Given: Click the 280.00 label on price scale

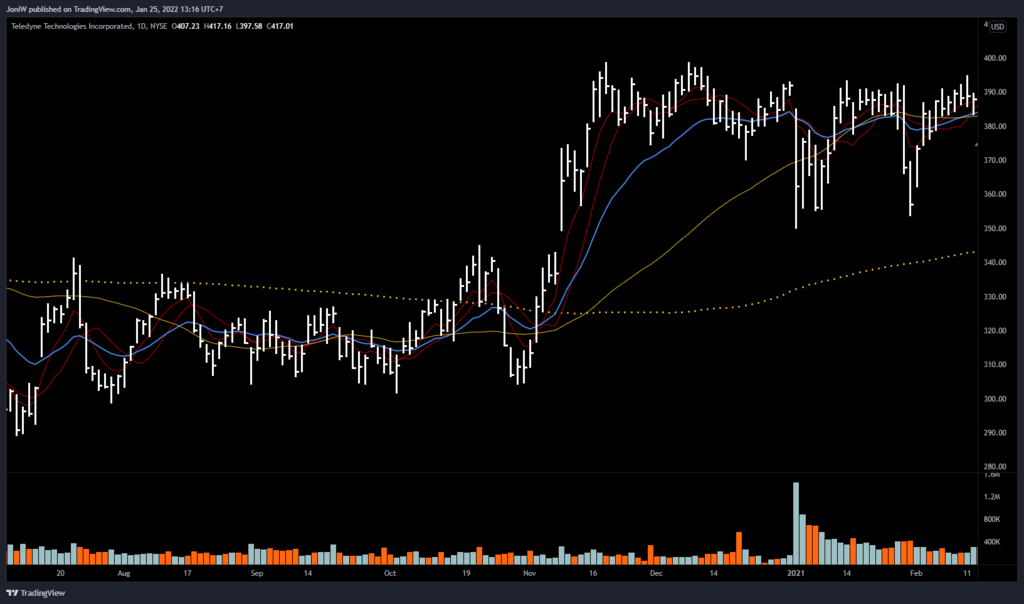Looking at the screenshot, I should (x=995, y=467).
